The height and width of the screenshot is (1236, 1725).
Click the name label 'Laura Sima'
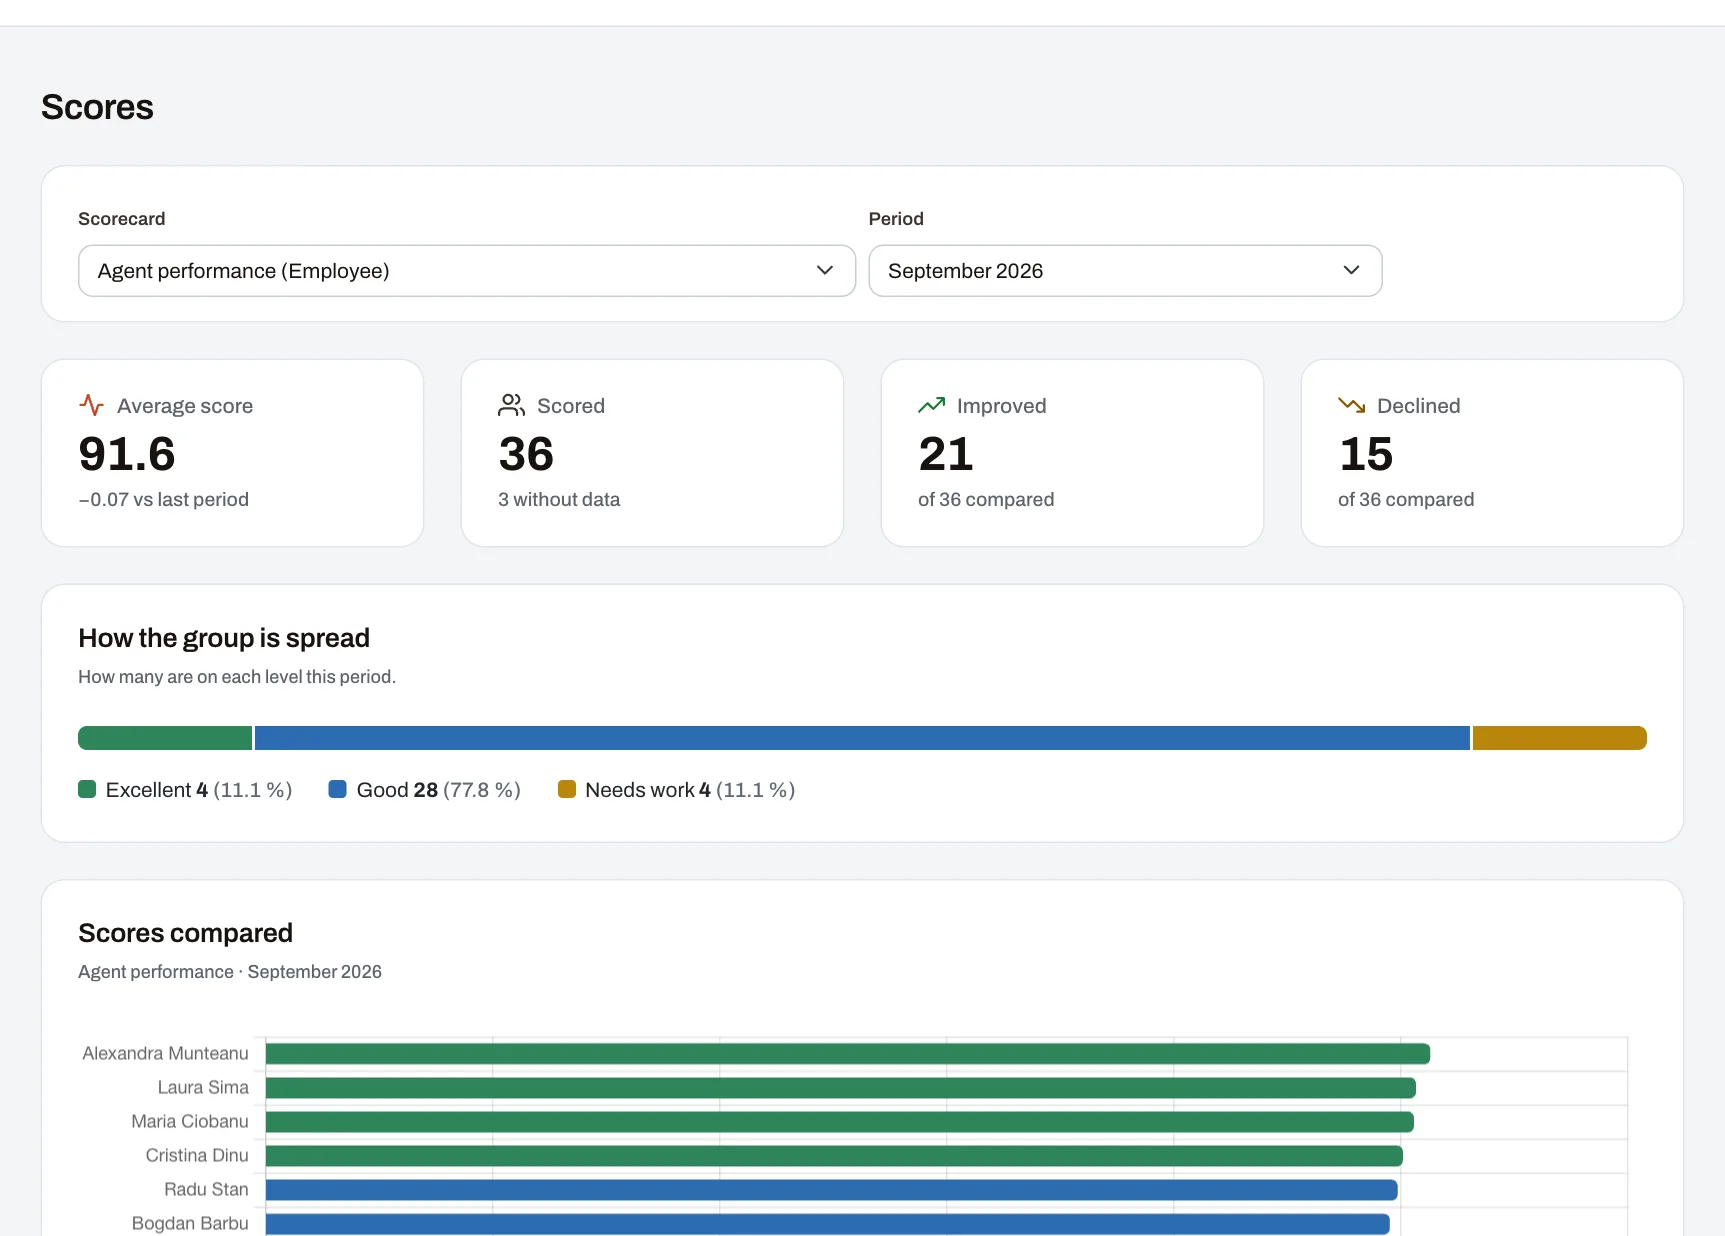tap(203, 1087)
